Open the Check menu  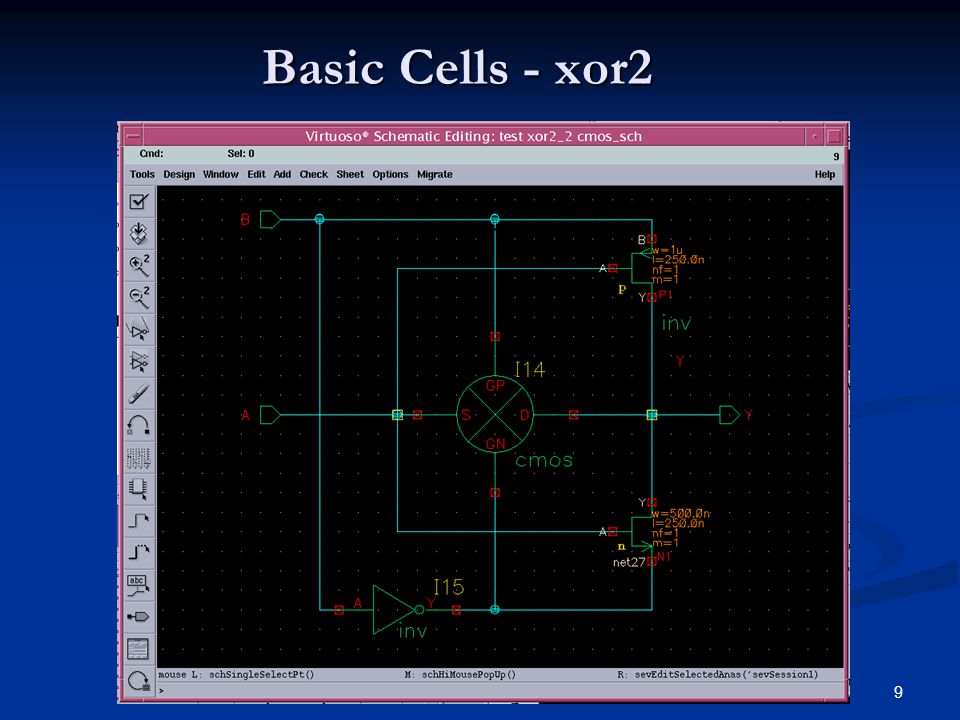coord(313,174)
